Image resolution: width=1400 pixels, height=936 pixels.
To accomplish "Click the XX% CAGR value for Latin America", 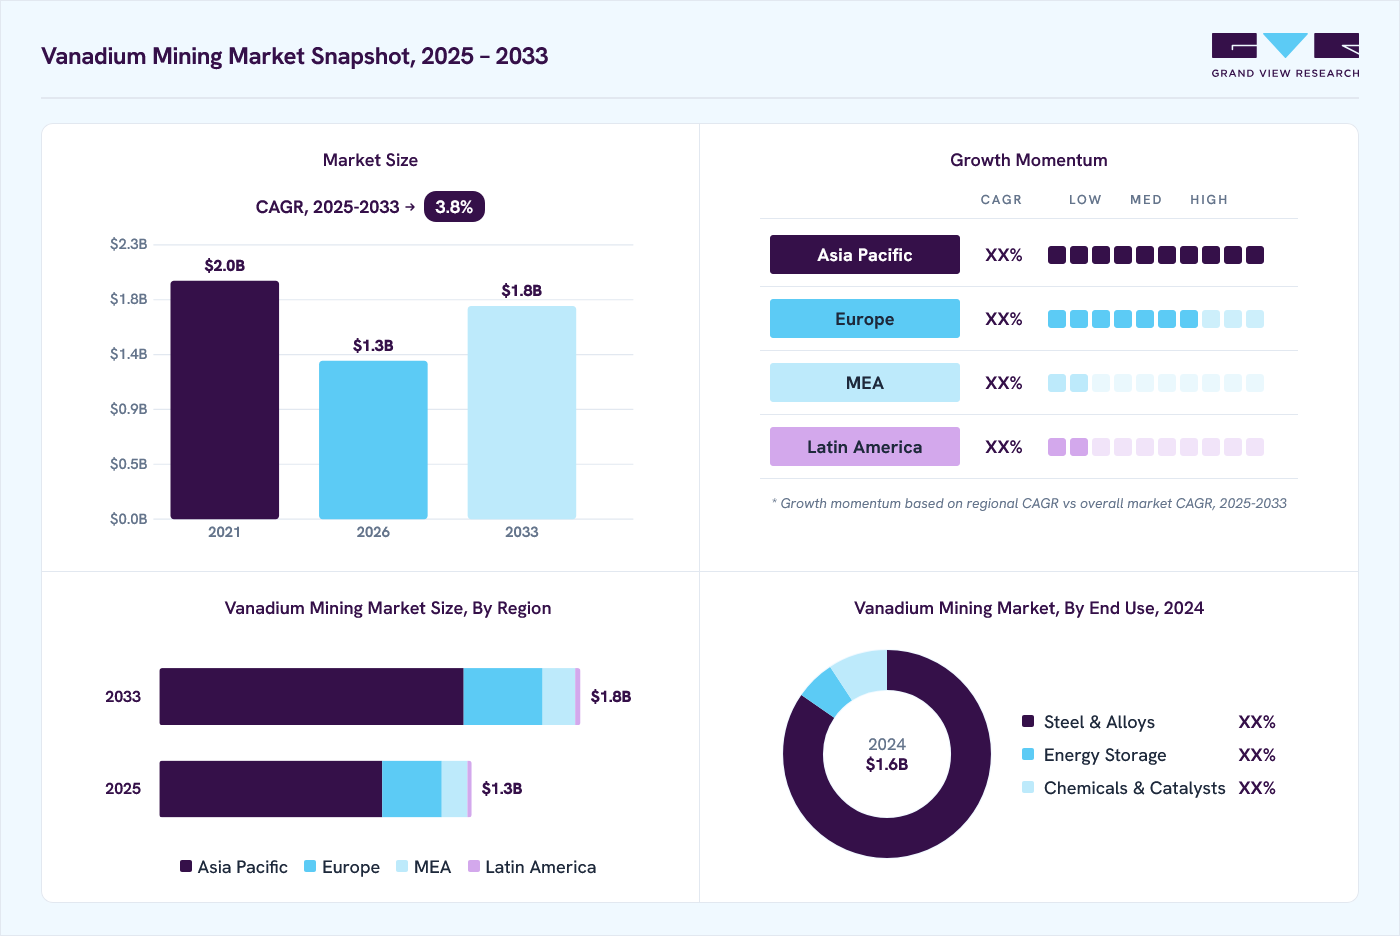I will click(1004, 447).
